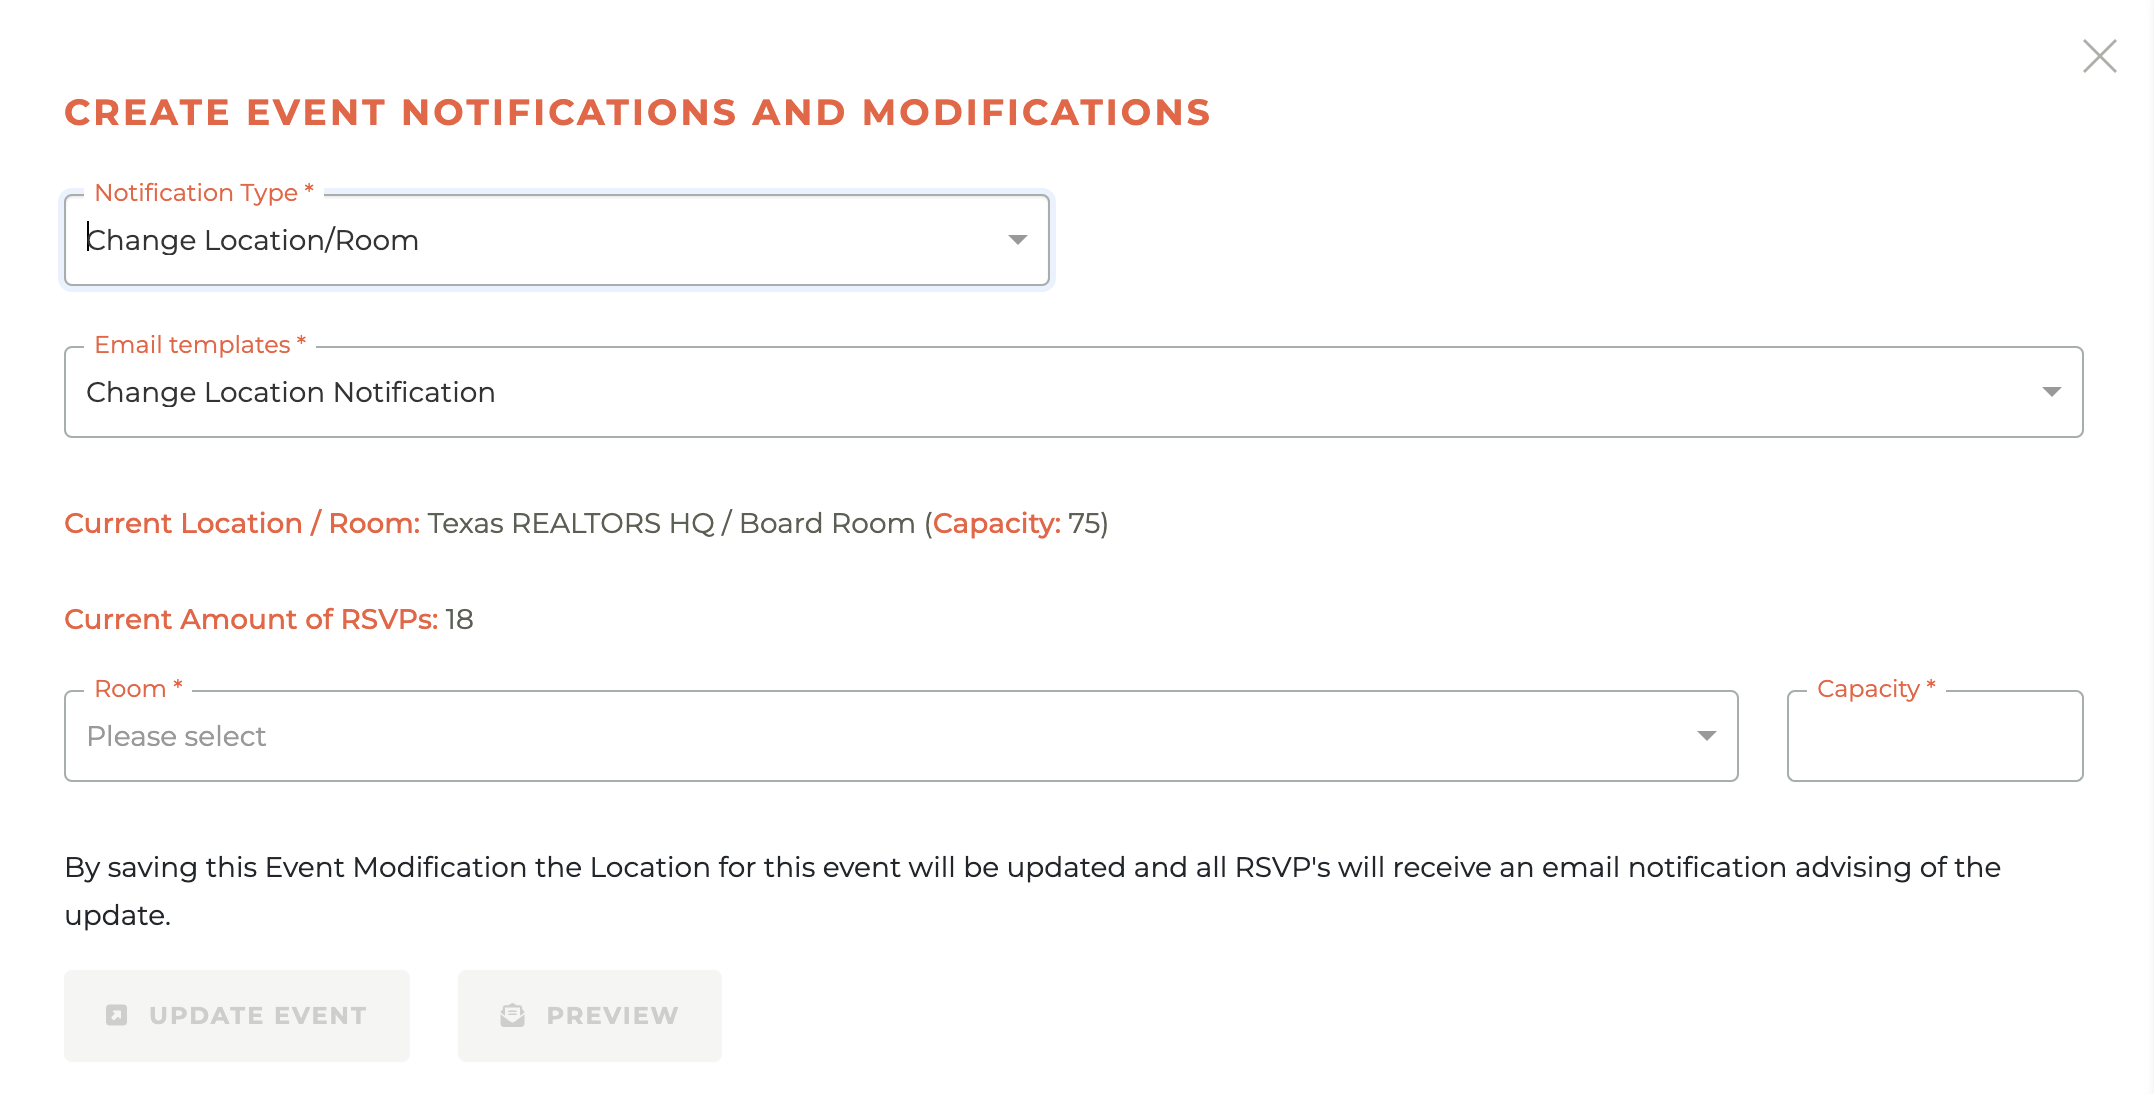Click the Current Amount of RSVPs label
This screenshot has width=2154, height=1094.
[251, 619]
